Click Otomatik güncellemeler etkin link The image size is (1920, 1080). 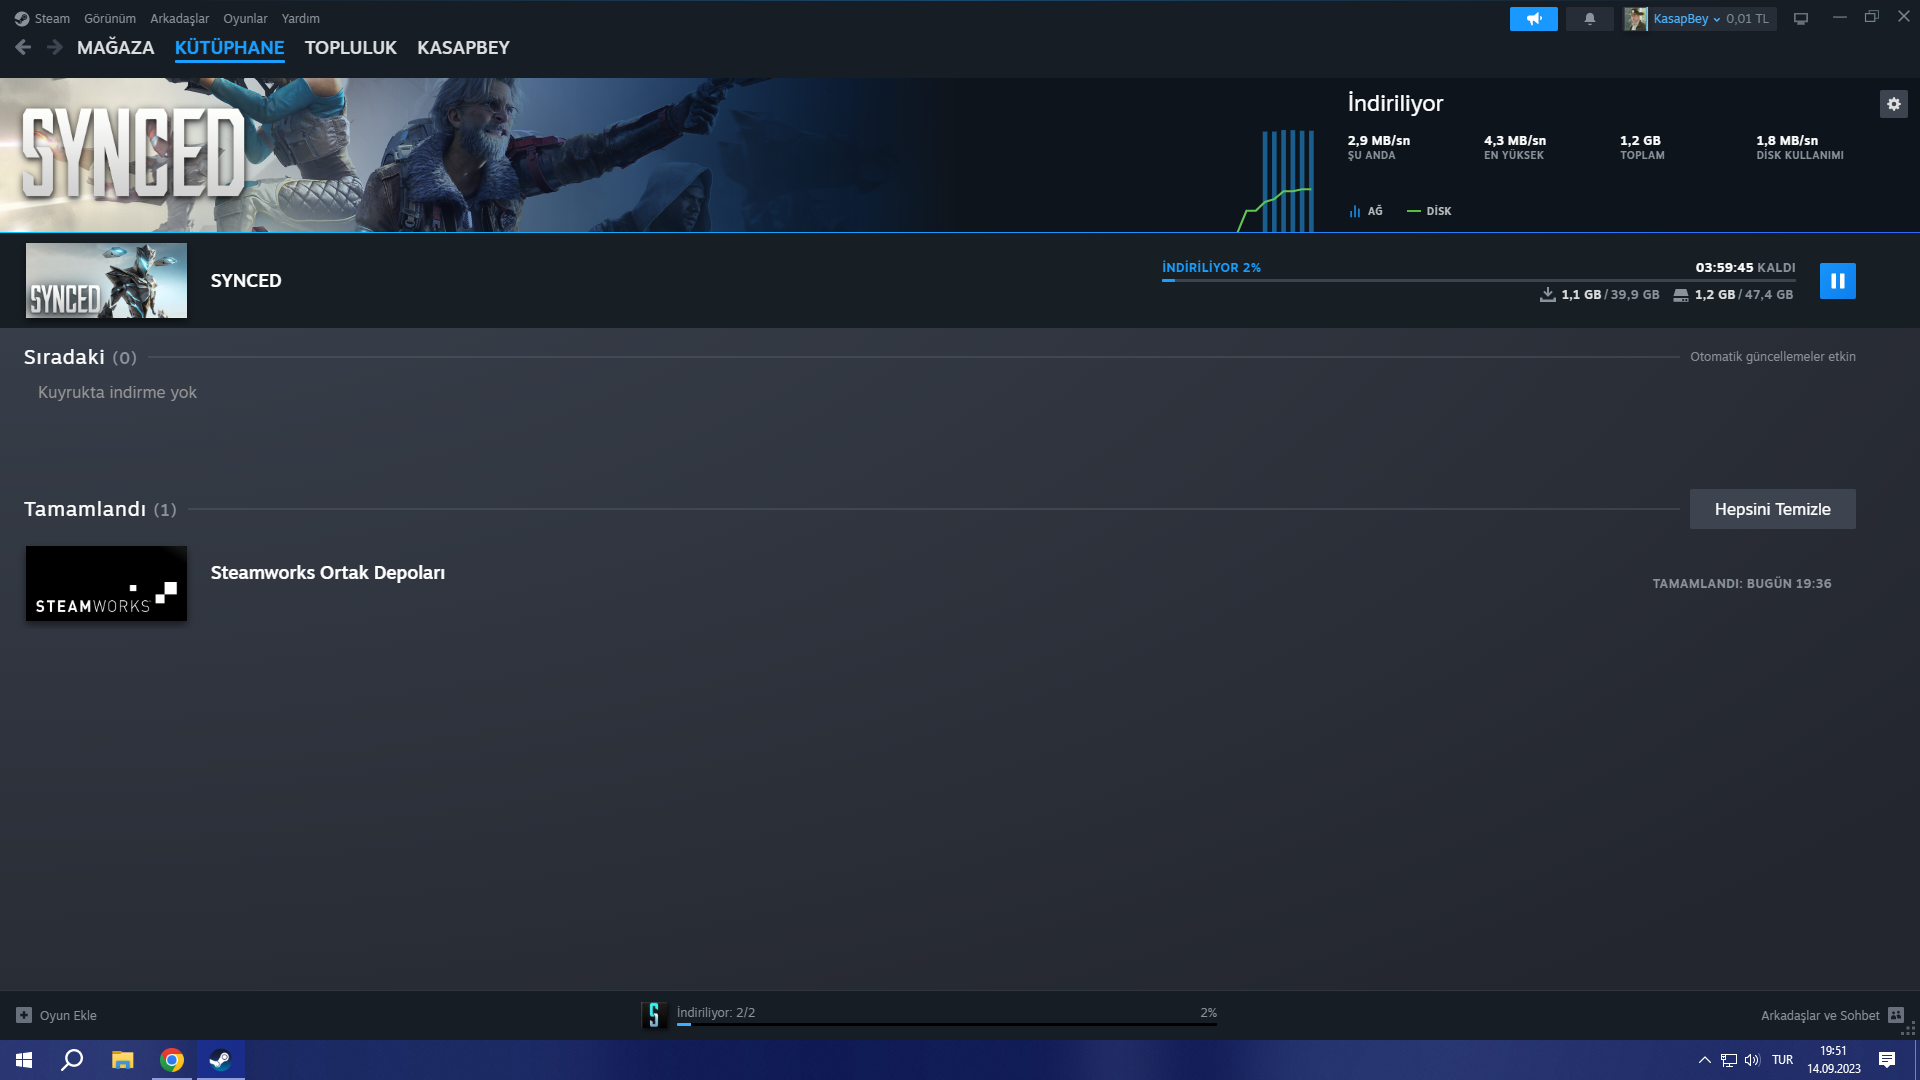click(x=1772, y=357)
